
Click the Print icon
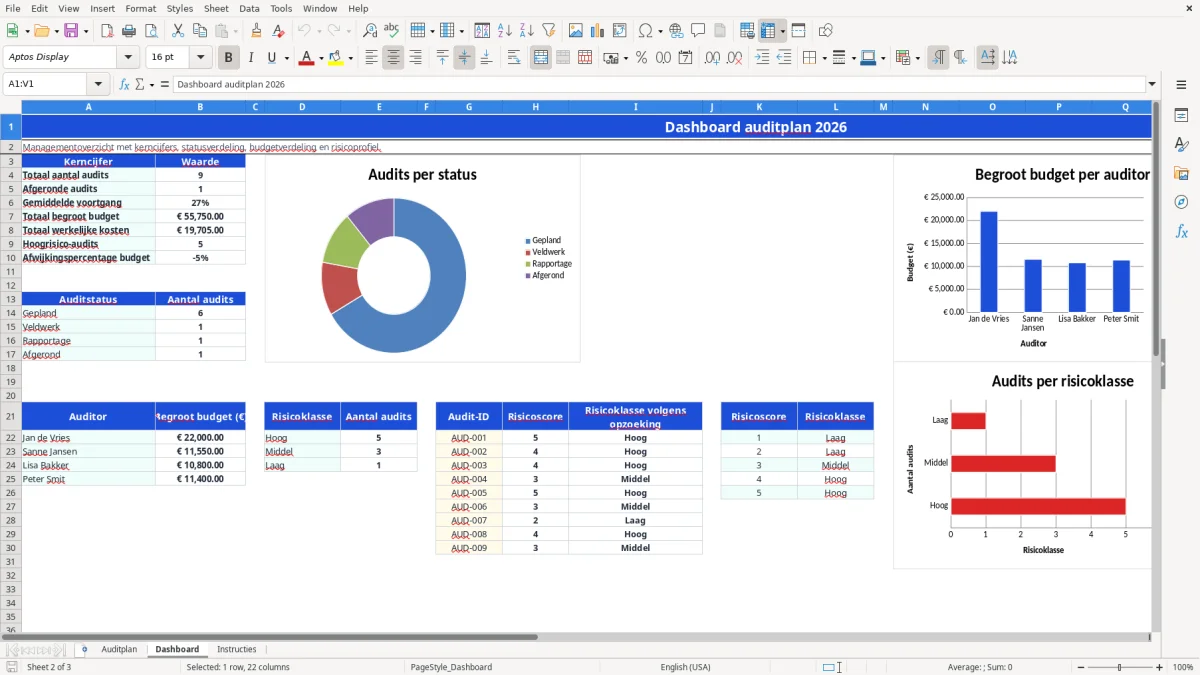129,31
